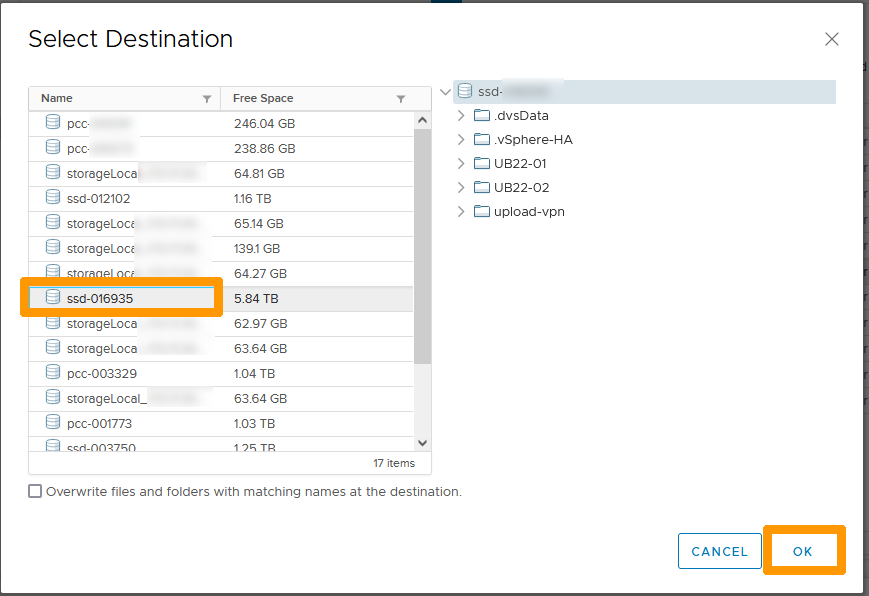Expand the UB22-01 tree node
Screen dimensions: 869x596
point(461,163)
